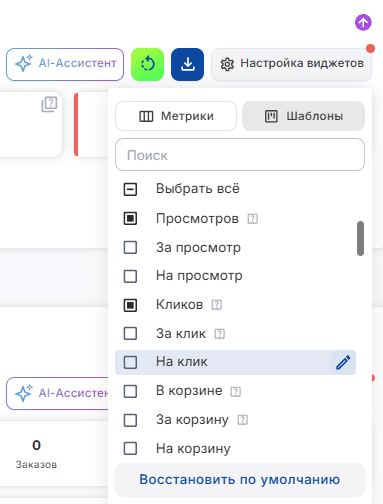Click the gear icon in Настройка виджетов
This screenshot has height=504, width=383.
tap(227, 64)
